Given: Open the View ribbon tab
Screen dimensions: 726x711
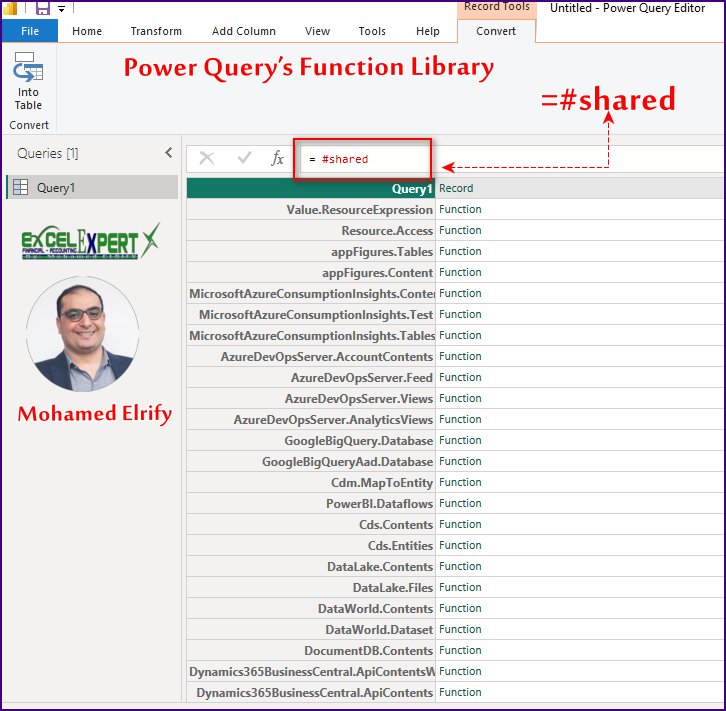Looking at the screenshot, I should click(x=317, y=31).
